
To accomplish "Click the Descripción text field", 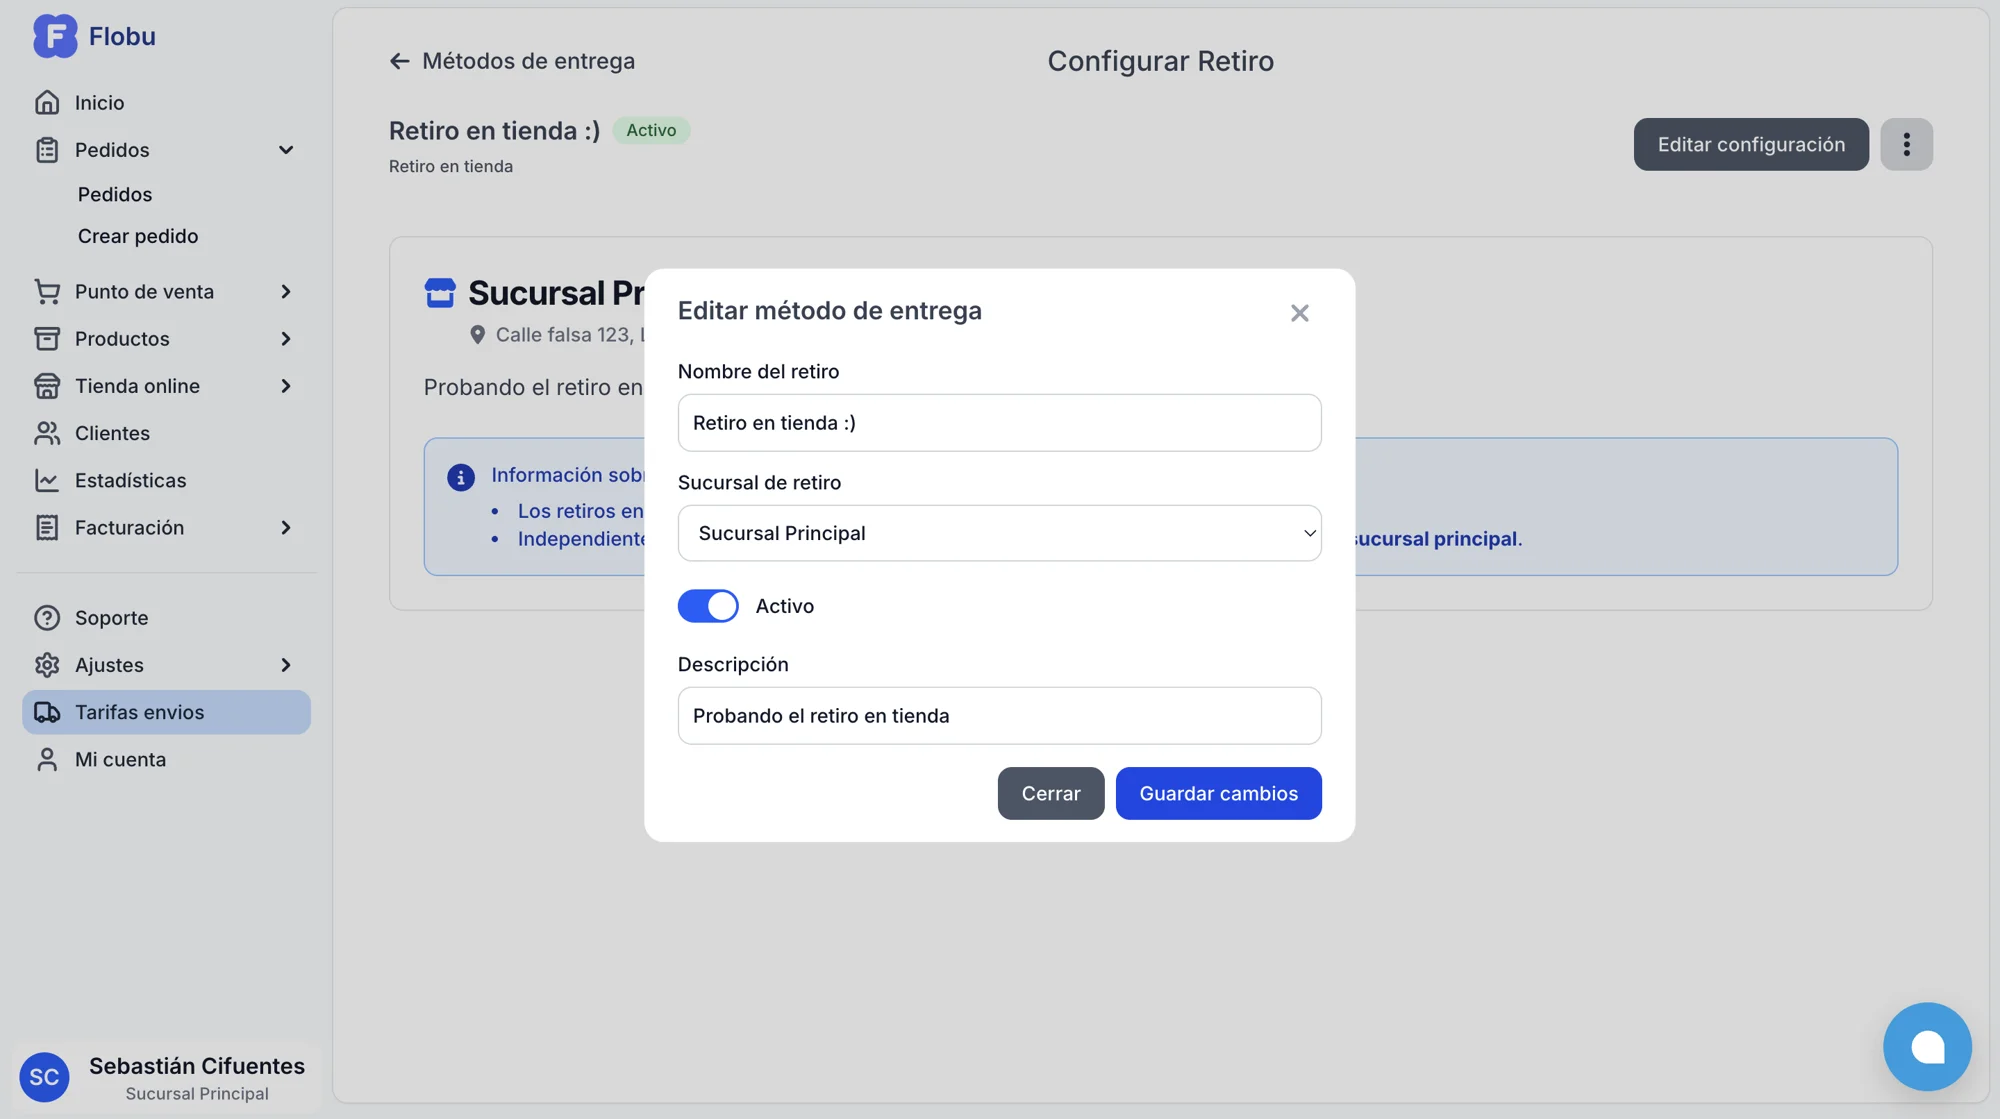I will pos(999,715).
